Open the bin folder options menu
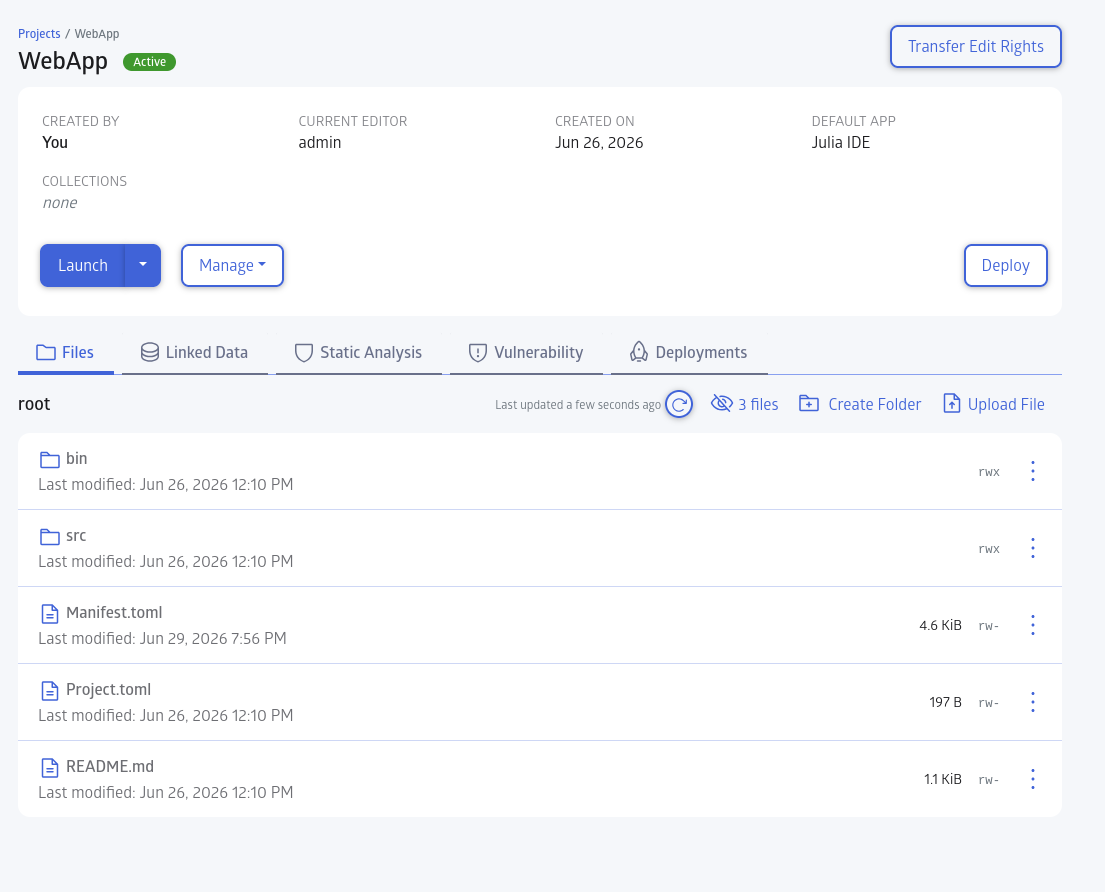 (1033, 471)
